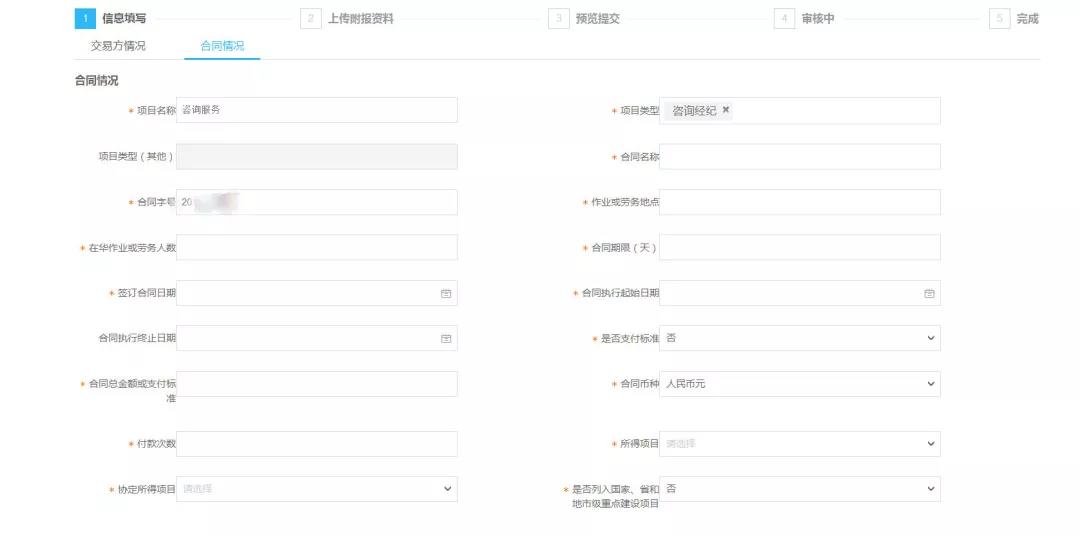The width and height of the screenshot is (1080, 536).
Task: Open the 协定所得项目 dropdown
Action: point(317,489)
